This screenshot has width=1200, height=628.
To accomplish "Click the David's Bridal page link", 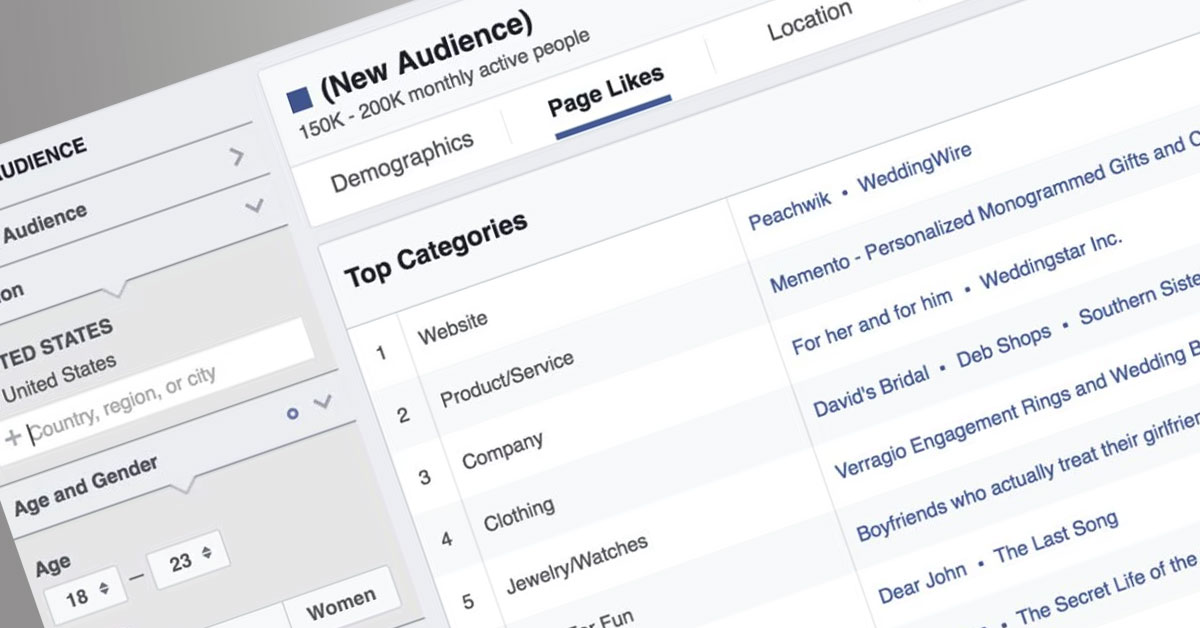I will tap(871, 391).
